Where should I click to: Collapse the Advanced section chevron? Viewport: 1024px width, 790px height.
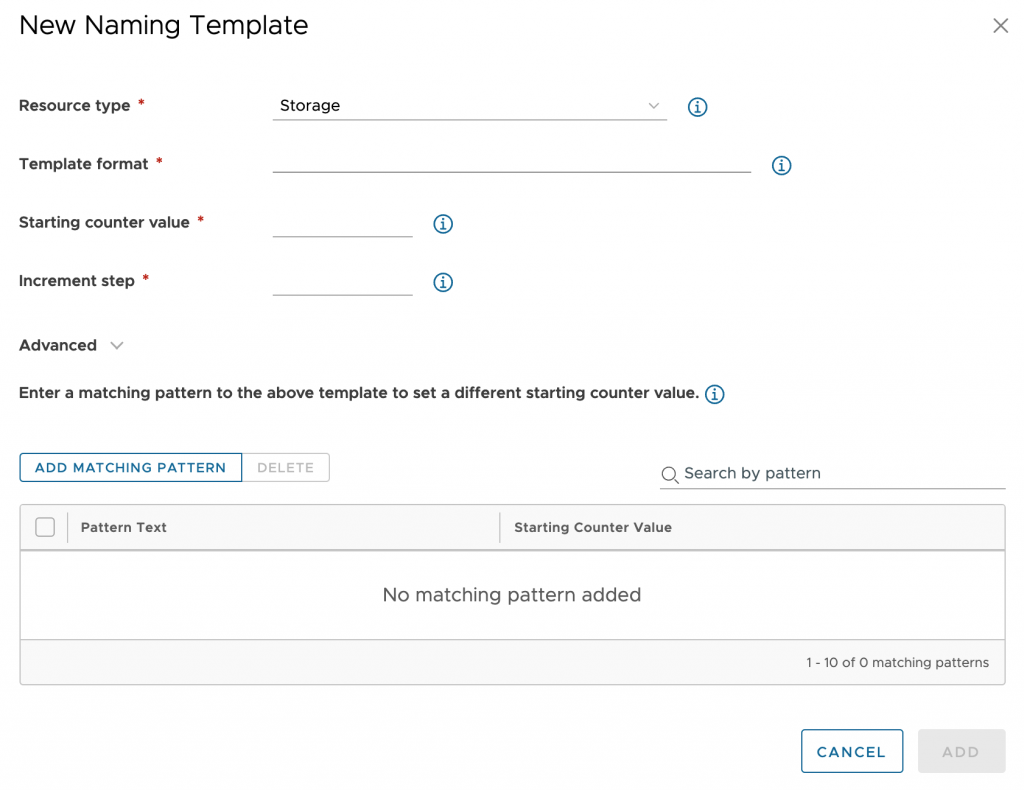[117, 345]
